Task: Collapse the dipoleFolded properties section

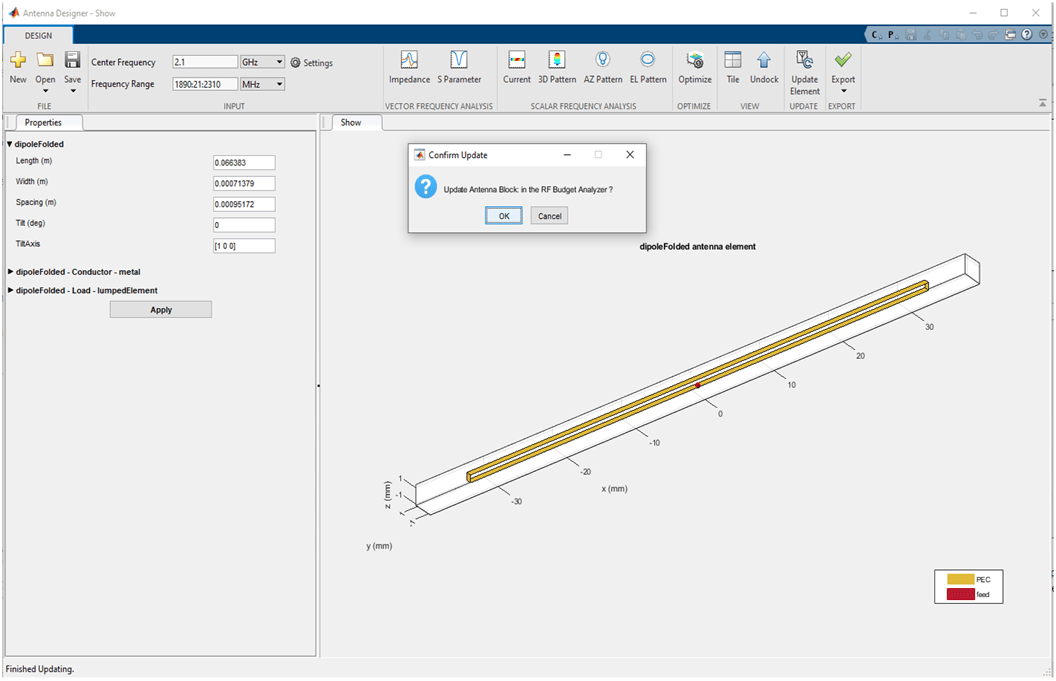Action: (x=9, y=144)
